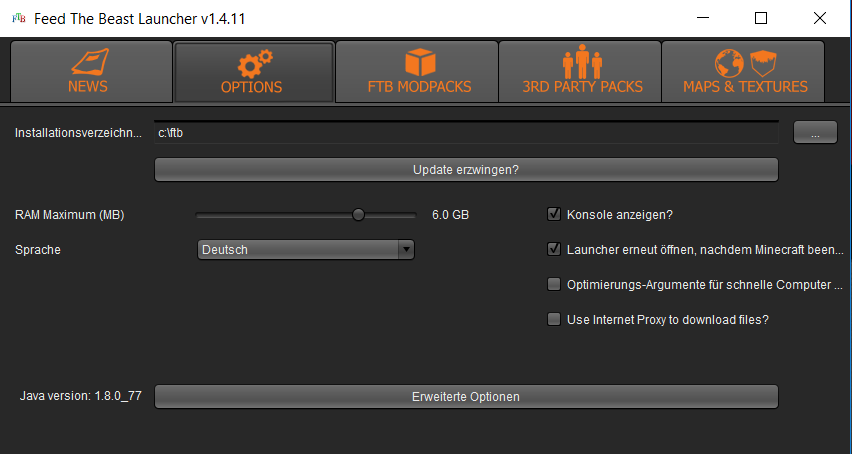This screenshot has height=454, width=852.
Task: Click the FTB logo icon in title bar
Action: point(18,18)
